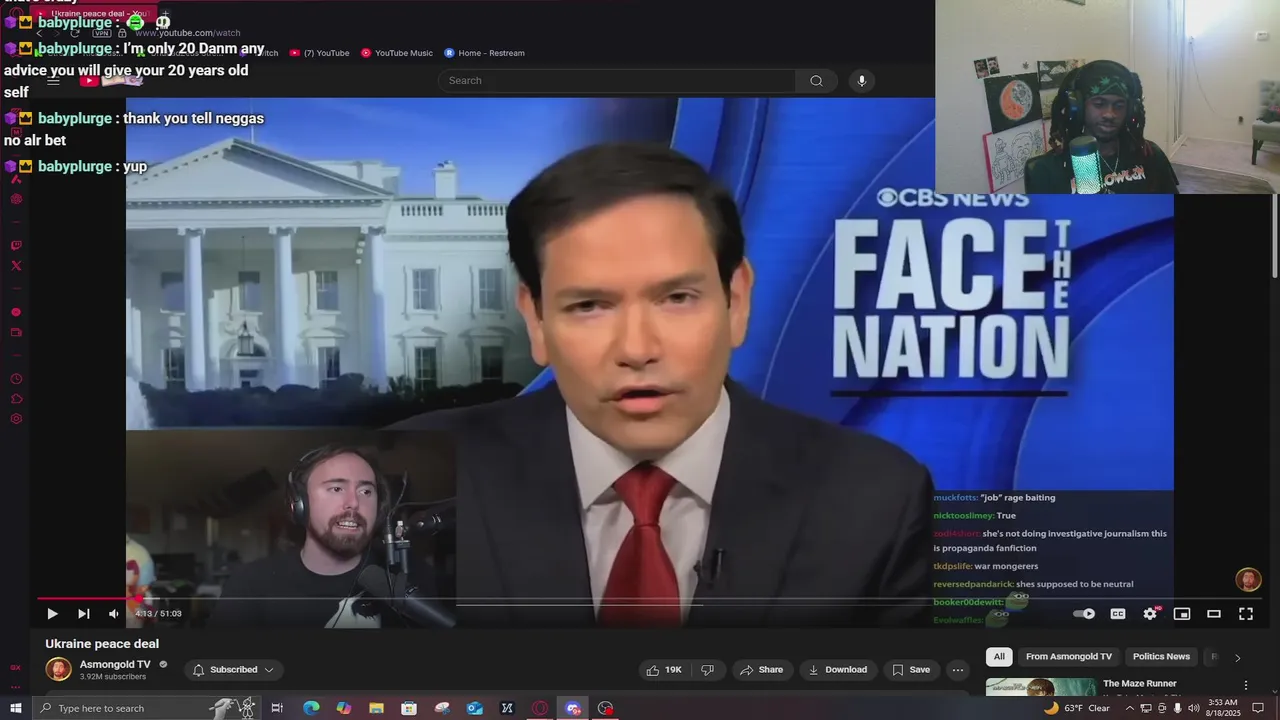The image size is (1280, 720).
Task: Open the Snipping Tool taskbar icon
Action: [x=442, y=708]
